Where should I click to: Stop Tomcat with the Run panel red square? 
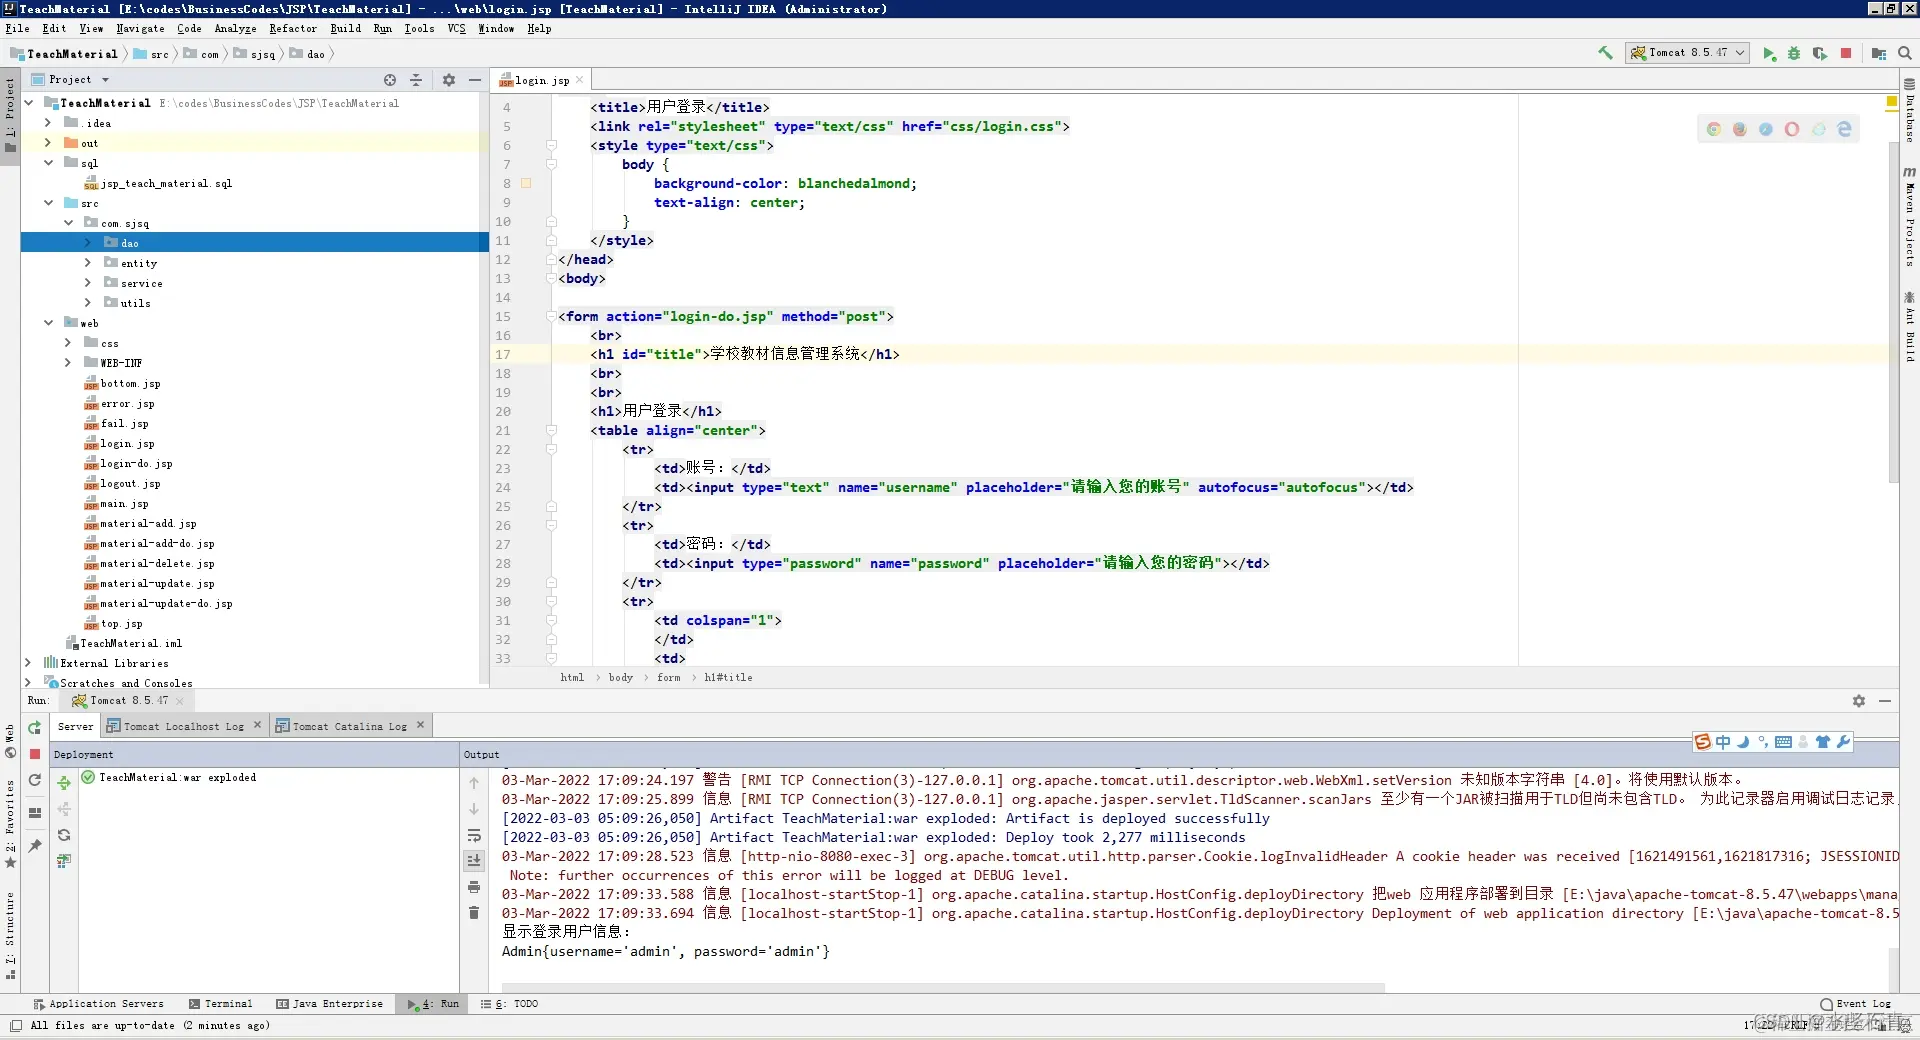tap(35, 754)
